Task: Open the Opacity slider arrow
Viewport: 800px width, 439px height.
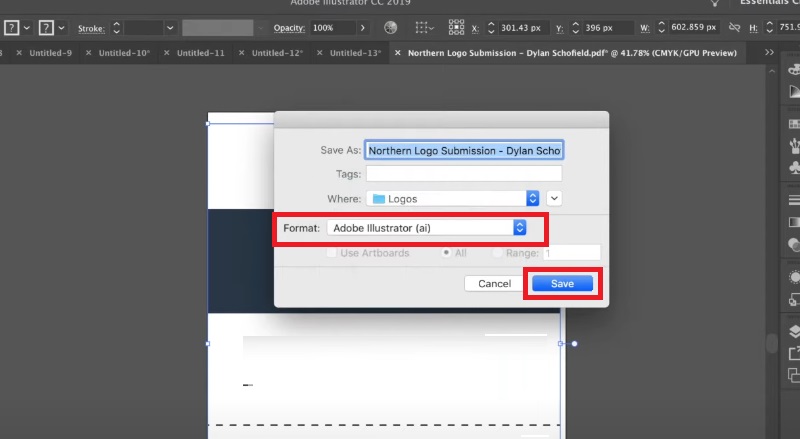Action: 363,28
